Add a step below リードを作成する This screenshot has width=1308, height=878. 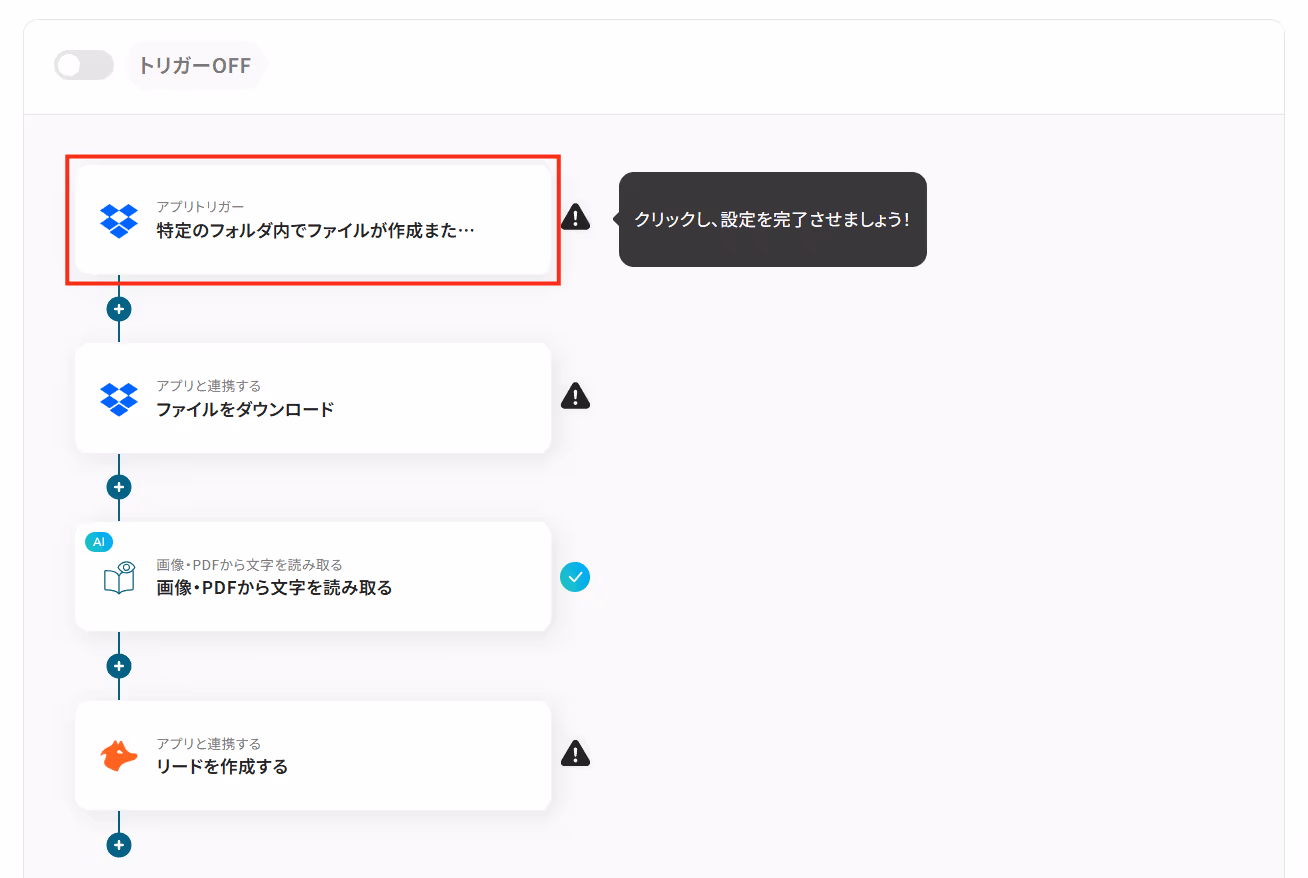119,845
